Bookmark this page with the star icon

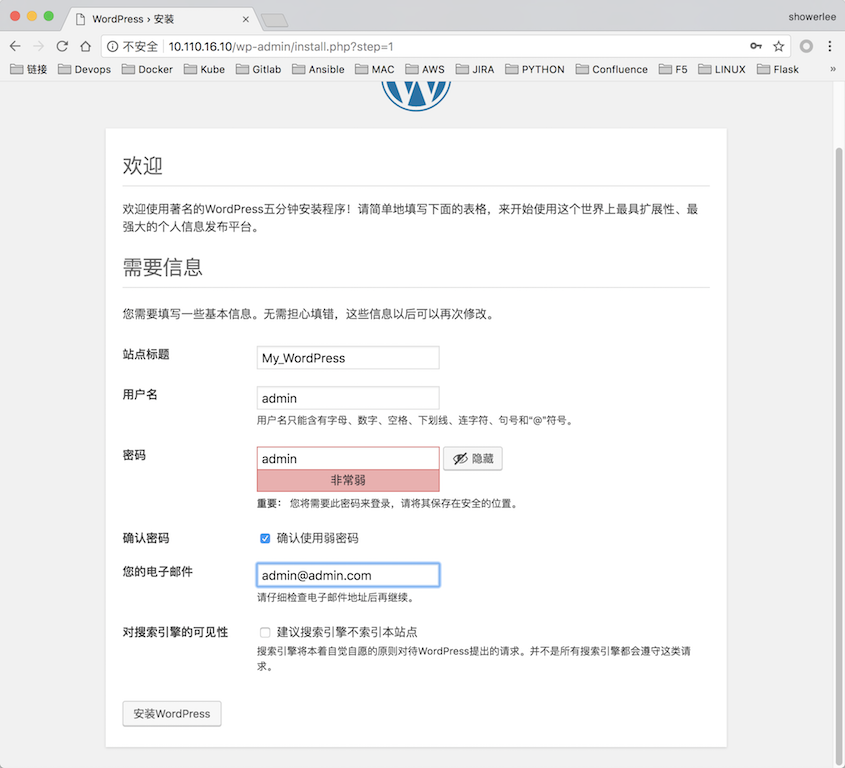tap(778, 46)
